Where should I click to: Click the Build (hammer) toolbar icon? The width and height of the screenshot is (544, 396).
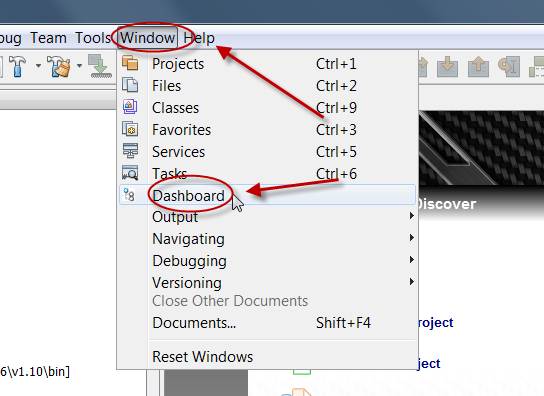pyautogui.click(x=17, y=66)
